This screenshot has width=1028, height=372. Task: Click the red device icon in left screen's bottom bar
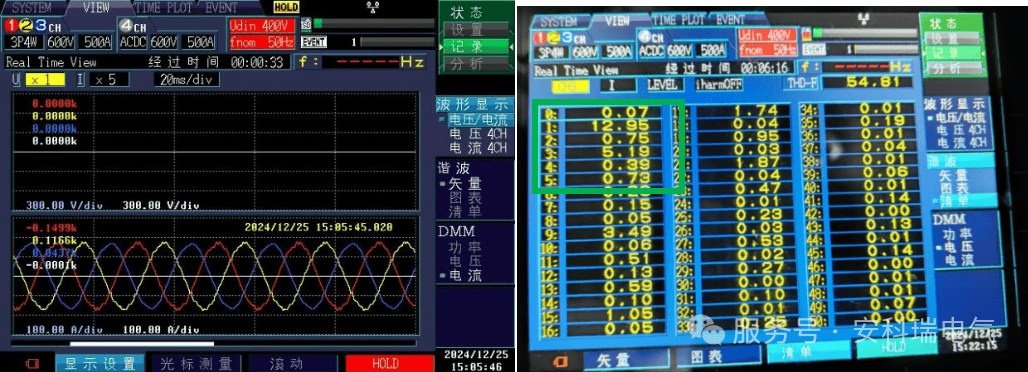[31, 363]
